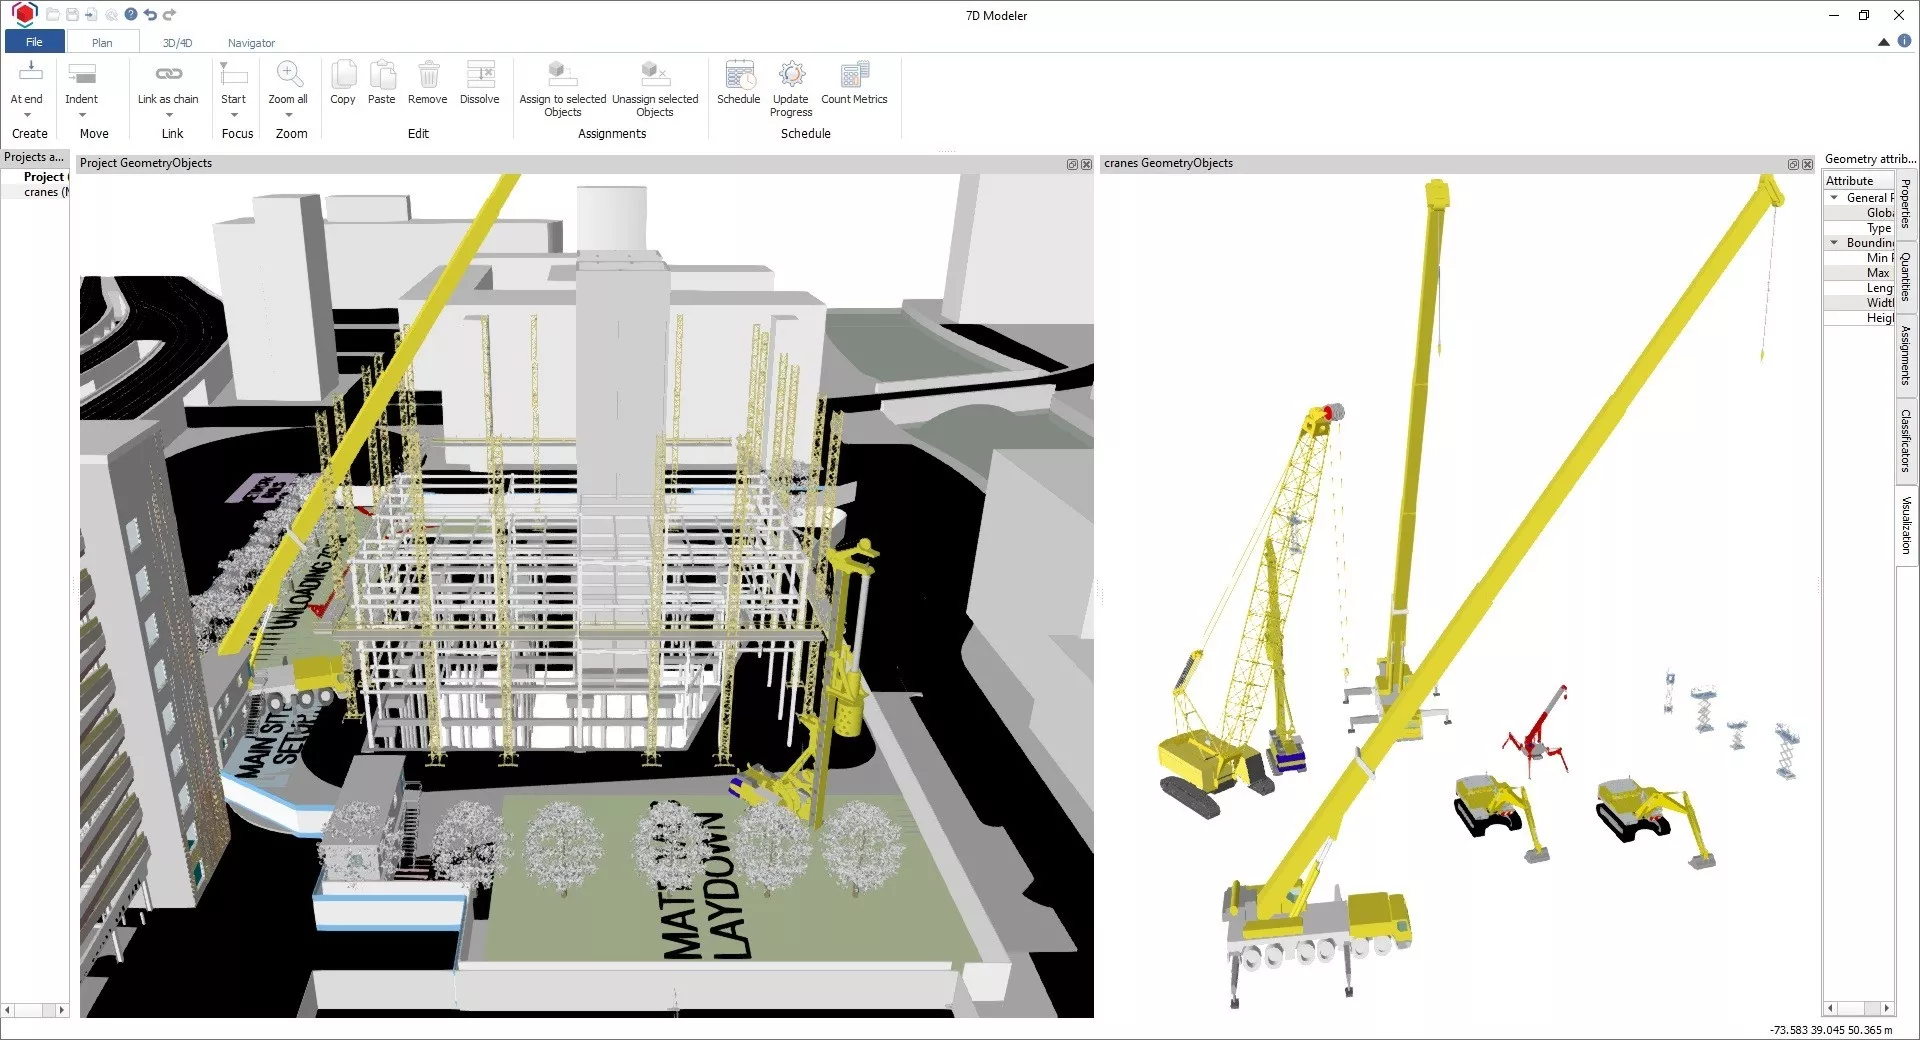The height and width of the screenshot is (1040, 1920).
Task: Click the Copy icon in Edit group
Action: (x=343, y=74)
